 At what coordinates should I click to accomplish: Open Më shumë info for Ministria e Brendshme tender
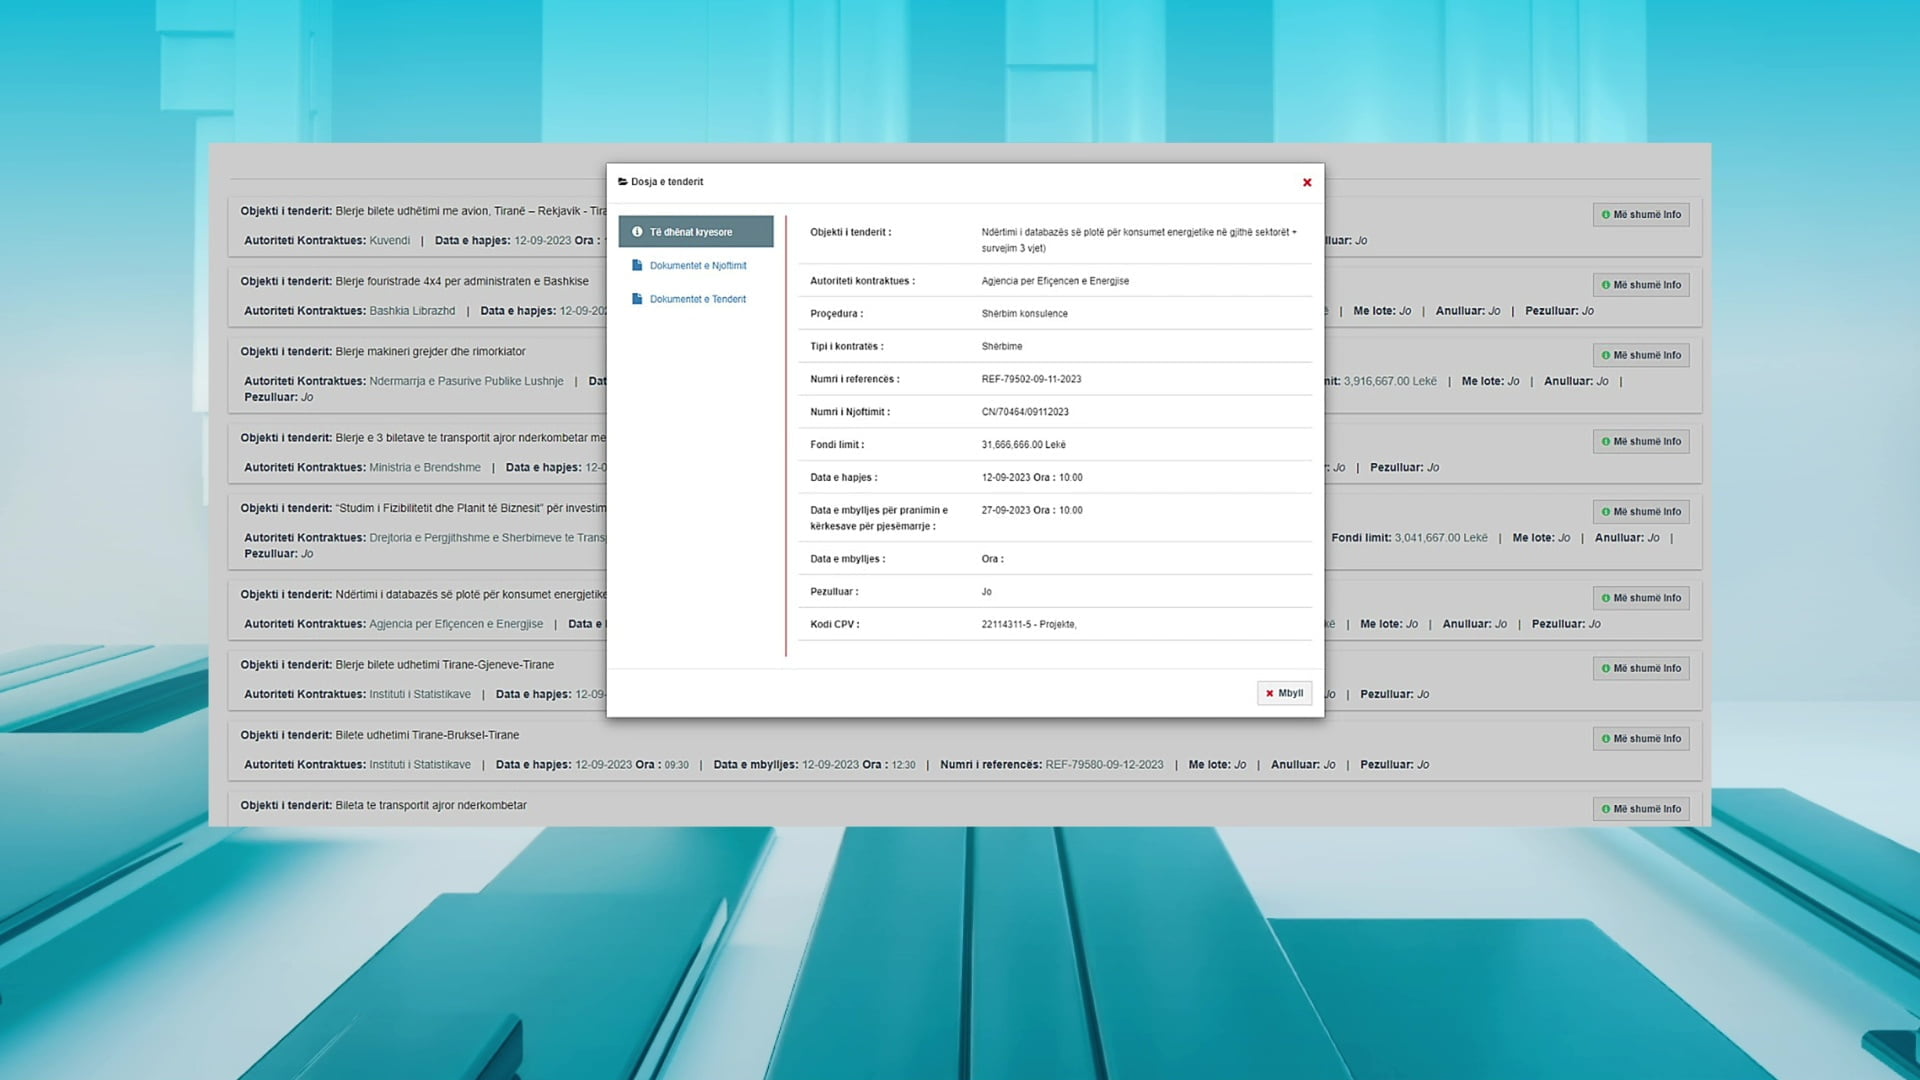click(1640, 441)
